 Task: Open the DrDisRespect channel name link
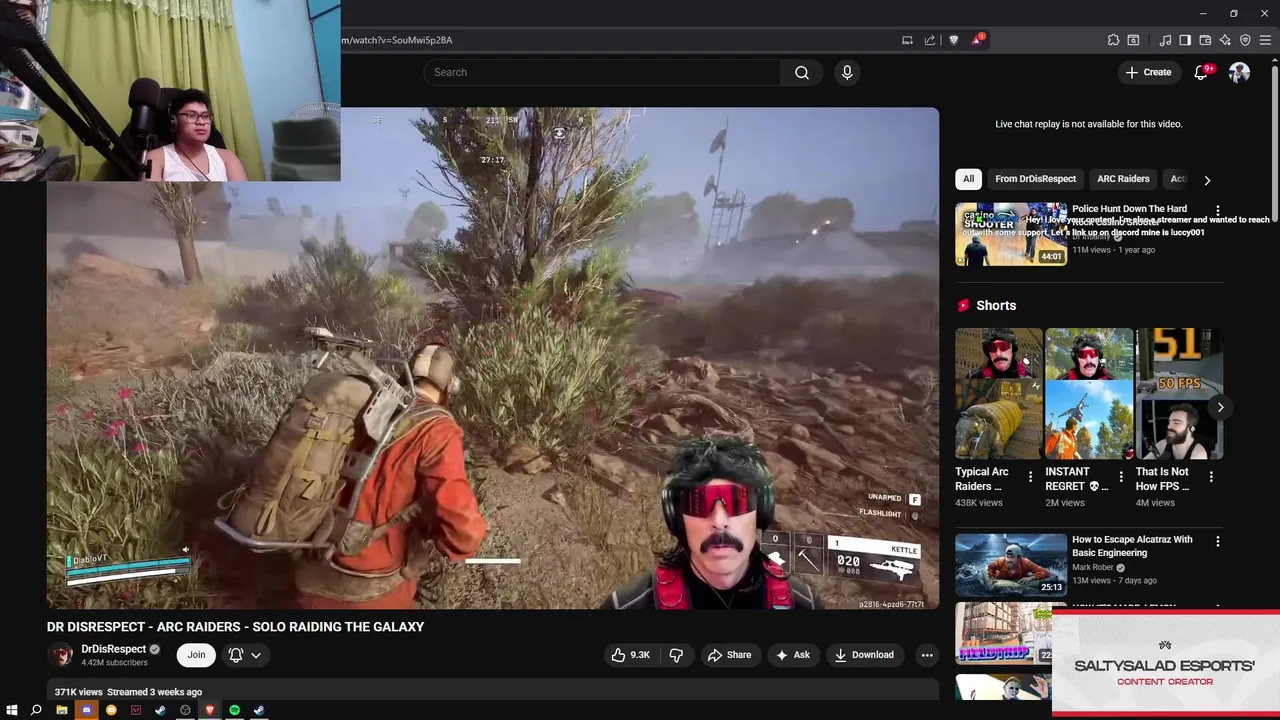pyautogui.click(x=113, y=649)
